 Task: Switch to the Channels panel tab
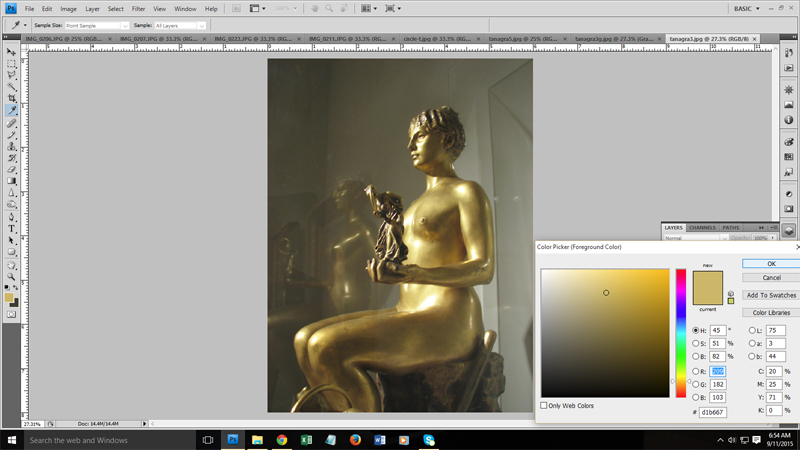pyautogui.click(x=702, y=228)
